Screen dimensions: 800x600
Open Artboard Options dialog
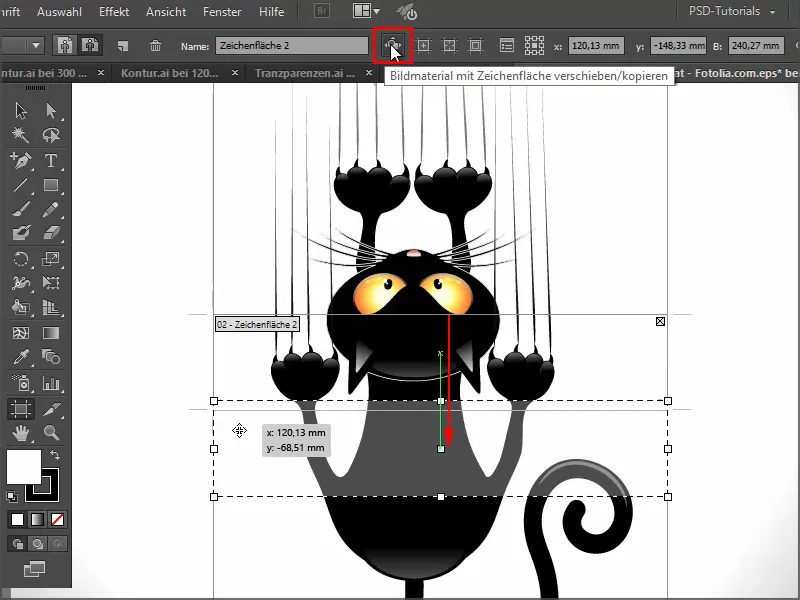pos(507,45)
